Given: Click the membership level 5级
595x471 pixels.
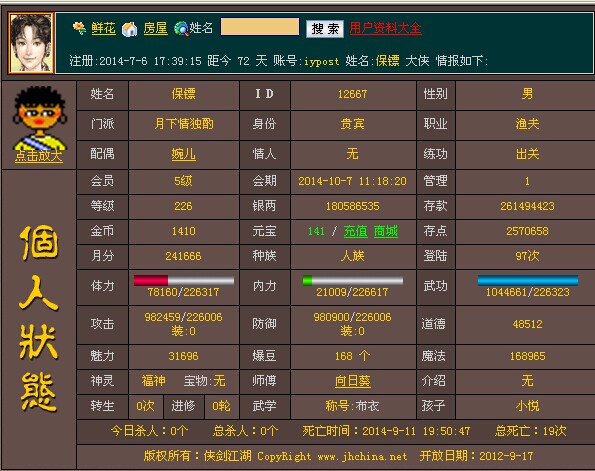Looking at the screenshot, I should (x=183, y=181).
